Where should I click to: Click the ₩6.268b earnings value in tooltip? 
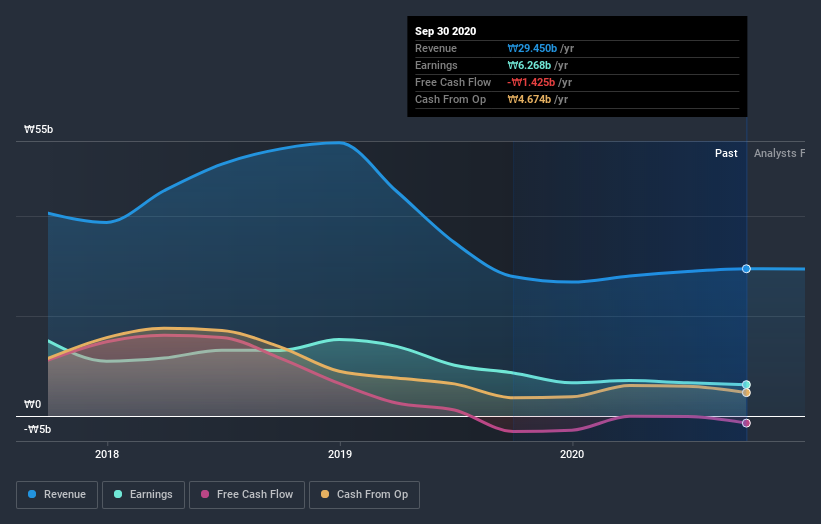click(x=529, y=65)
